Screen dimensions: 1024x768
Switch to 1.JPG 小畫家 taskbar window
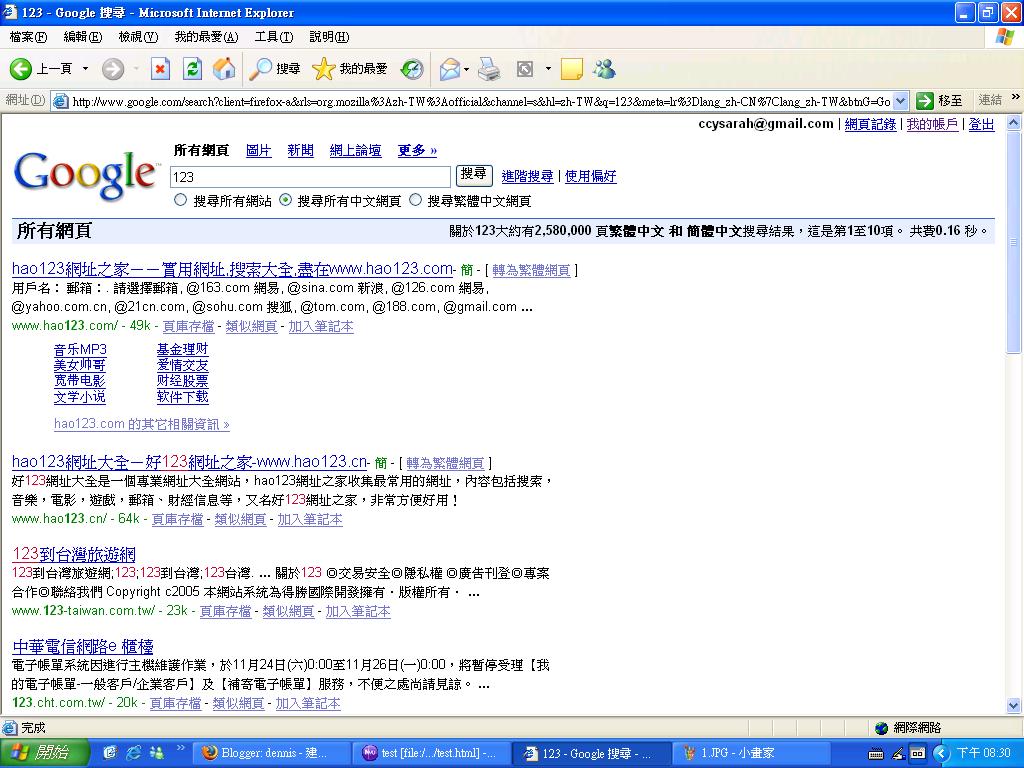[x=750, y=753]
